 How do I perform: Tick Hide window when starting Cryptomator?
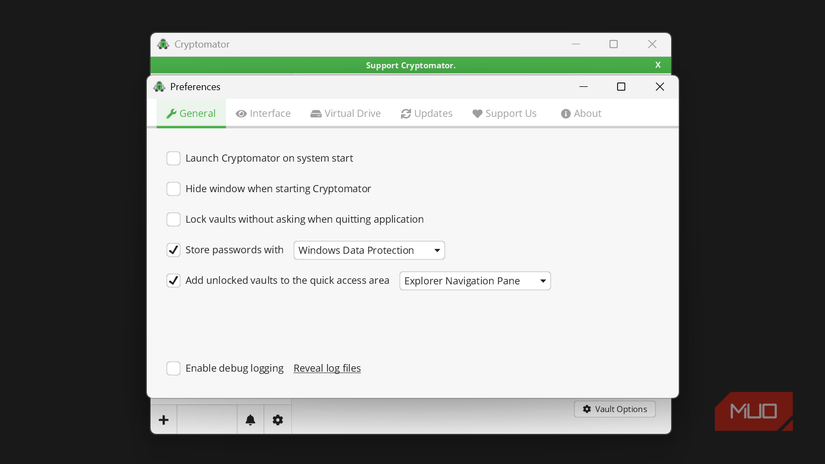click(x=173, y=189)
